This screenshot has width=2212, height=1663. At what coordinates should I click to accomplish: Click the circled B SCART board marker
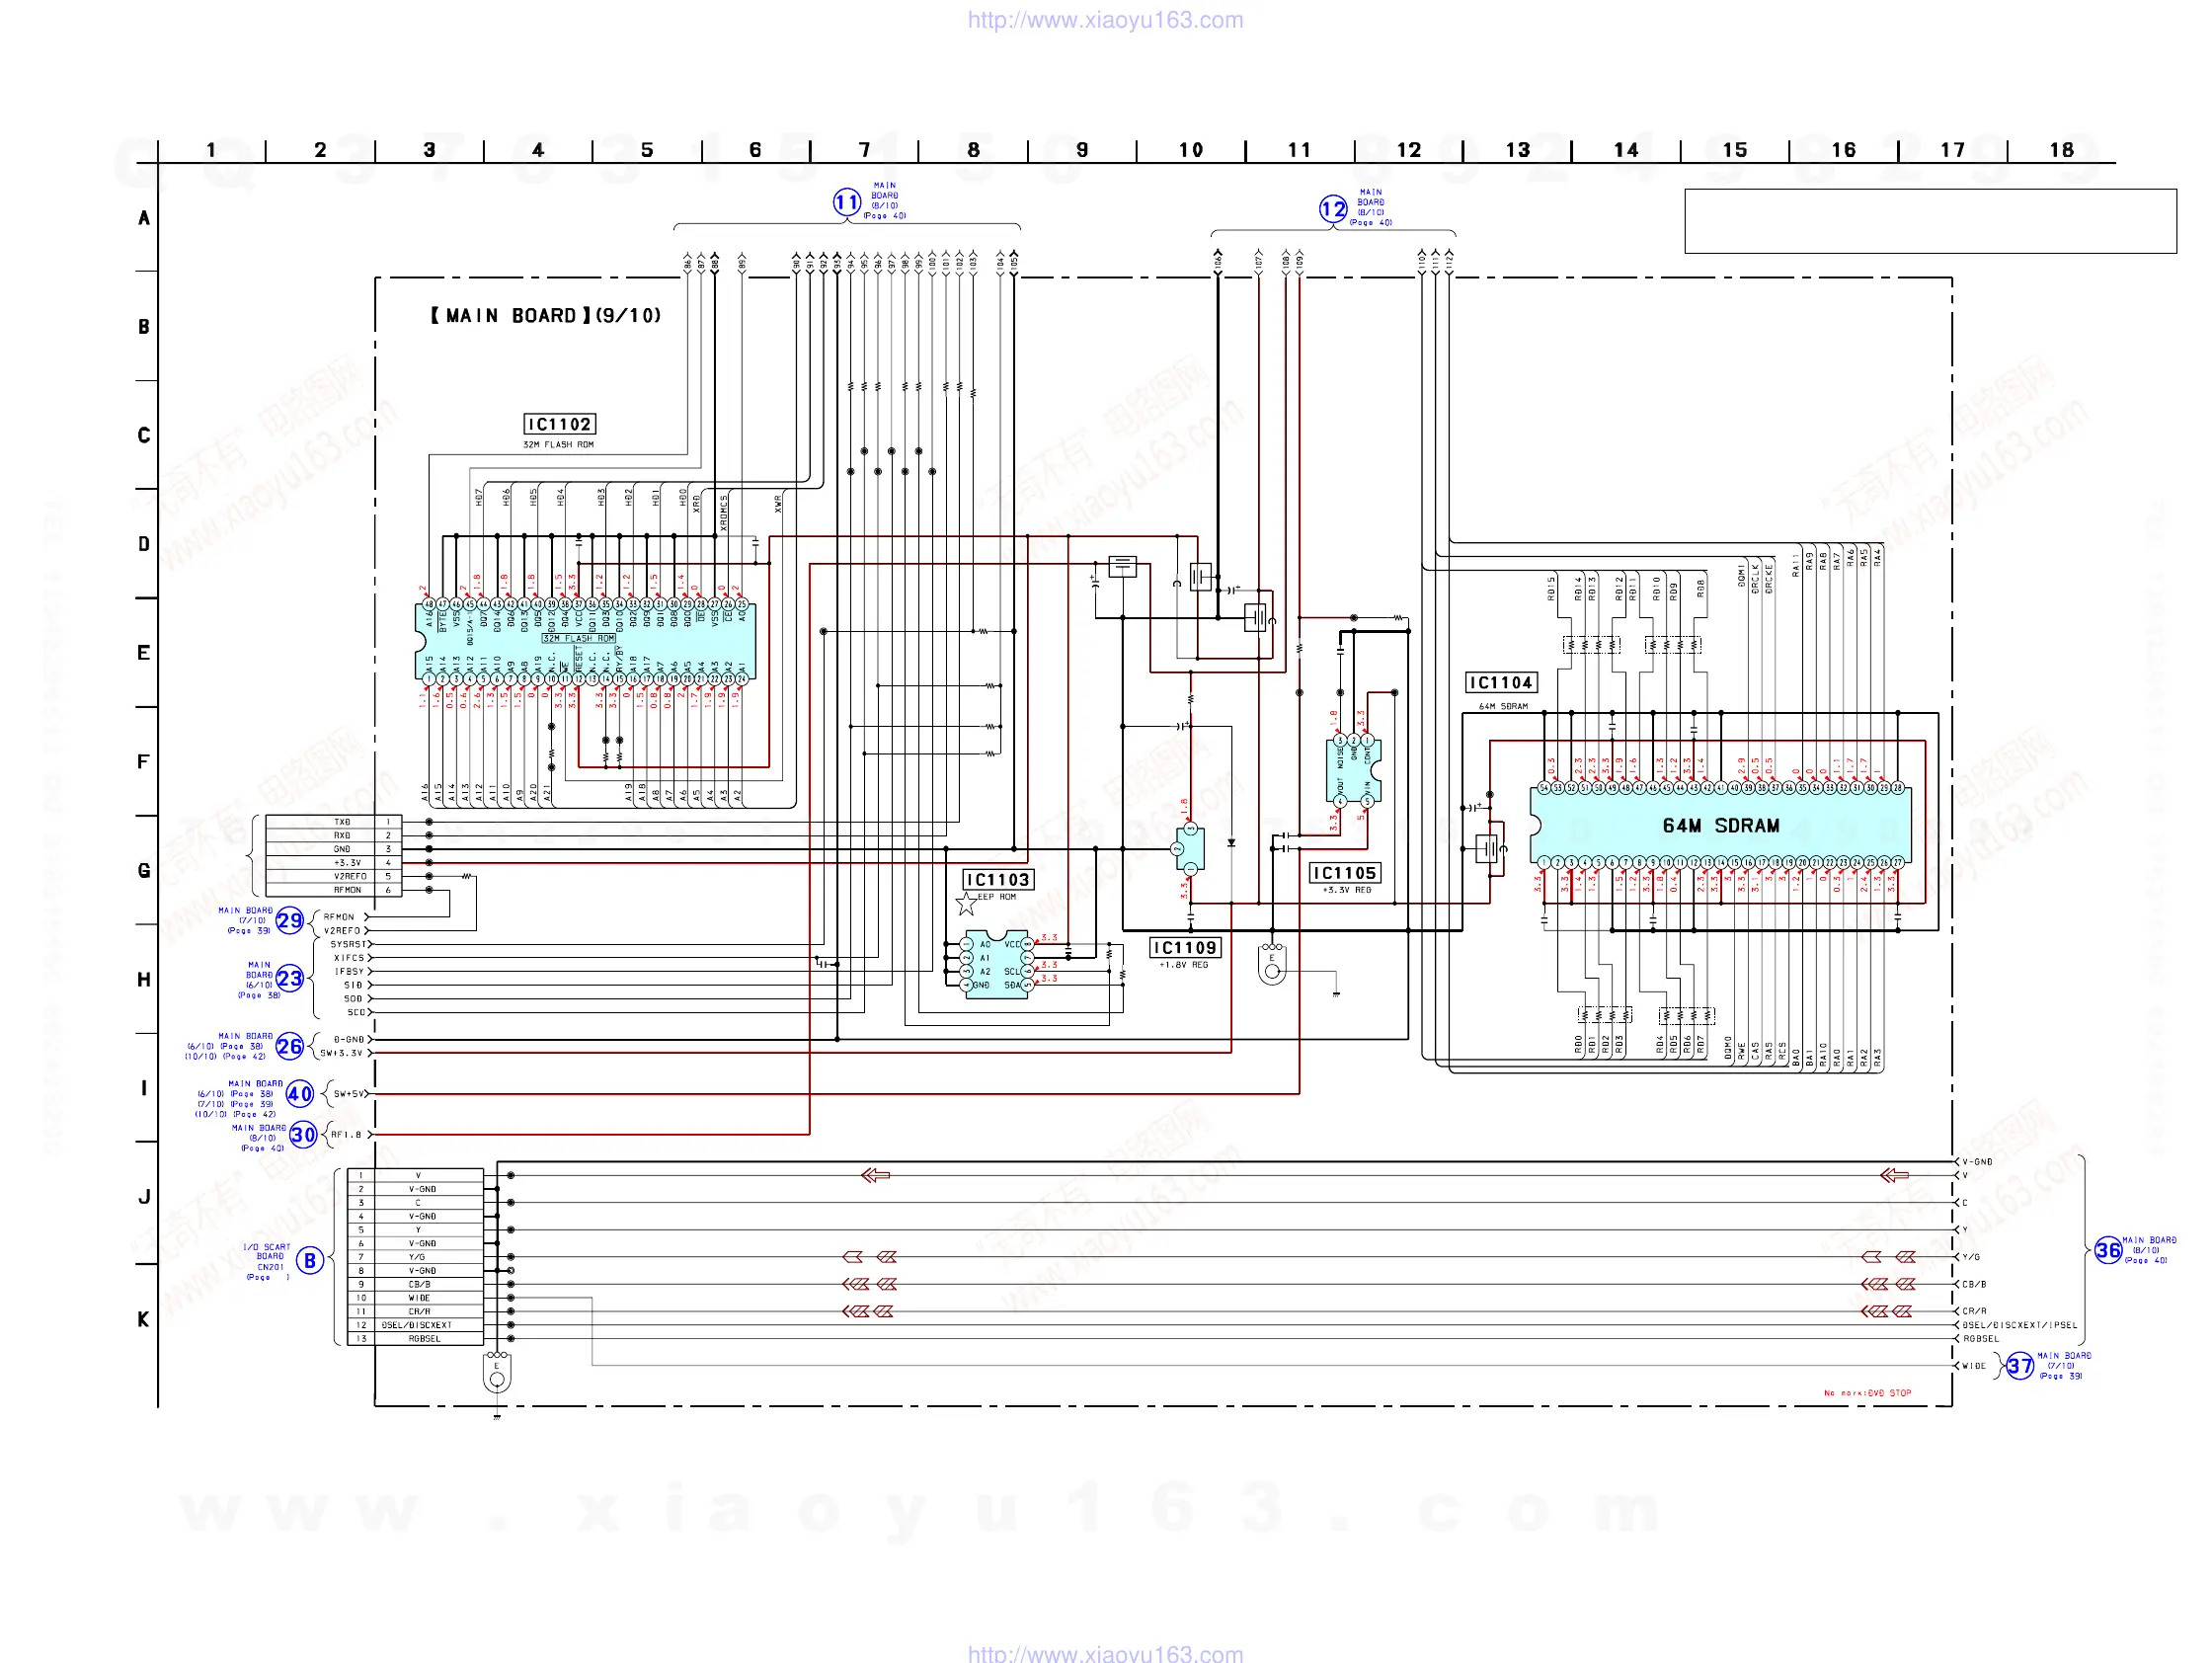[x=310, y=1261]
